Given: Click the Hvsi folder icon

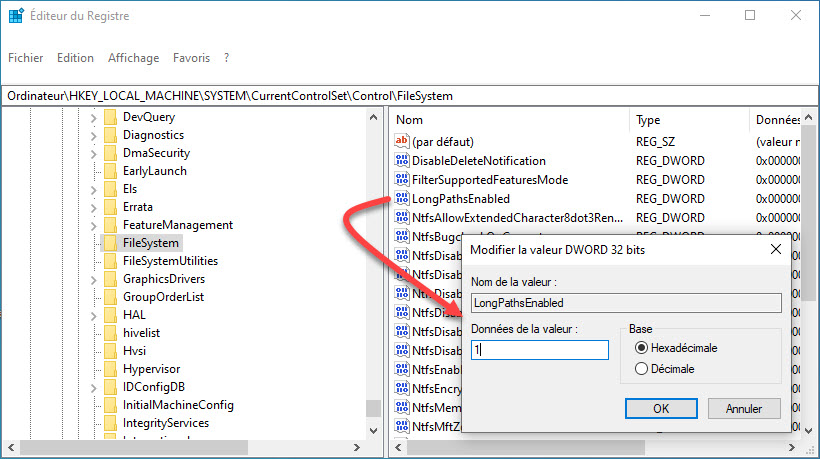Looking at the screenshot, I should (x=110, y=351).
